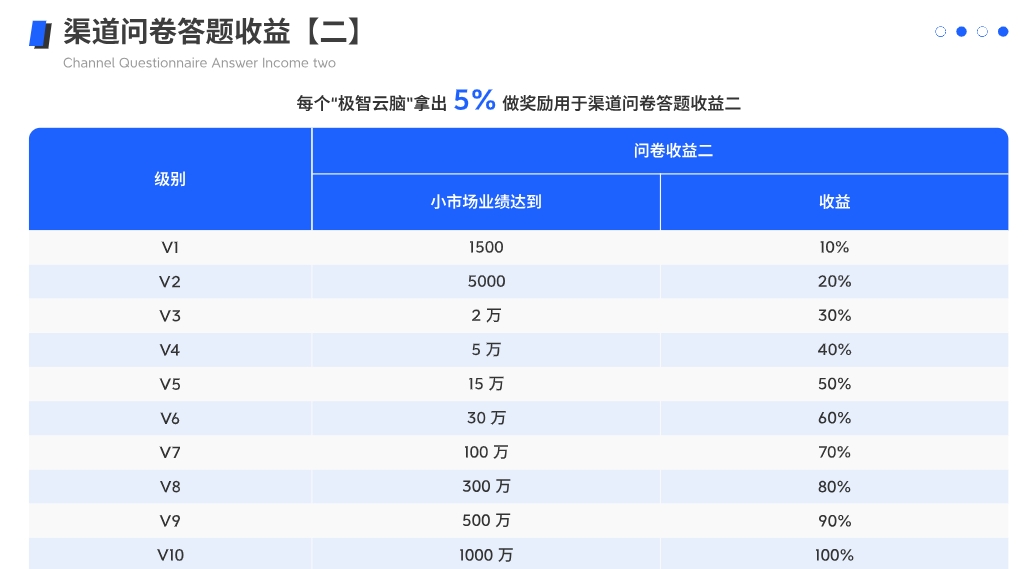Select the V5 level row cell
1029x569 pixels.
[x=170, y=384]
